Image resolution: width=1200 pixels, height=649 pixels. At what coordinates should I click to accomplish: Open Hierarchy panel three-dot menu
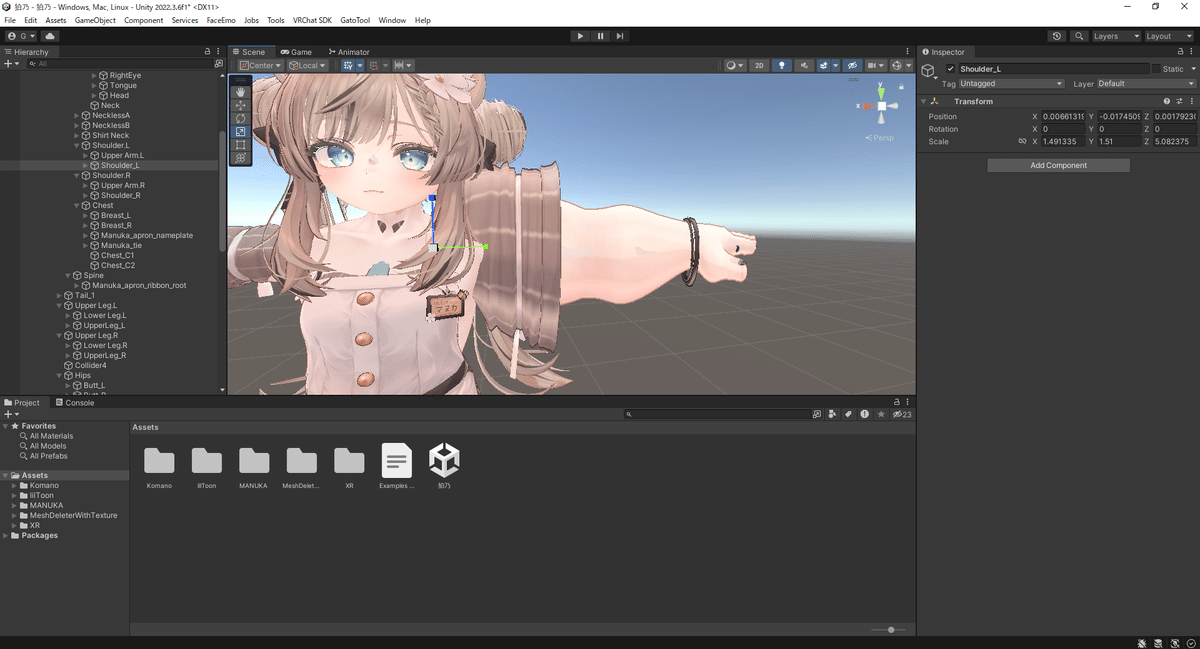click(219, 51)
